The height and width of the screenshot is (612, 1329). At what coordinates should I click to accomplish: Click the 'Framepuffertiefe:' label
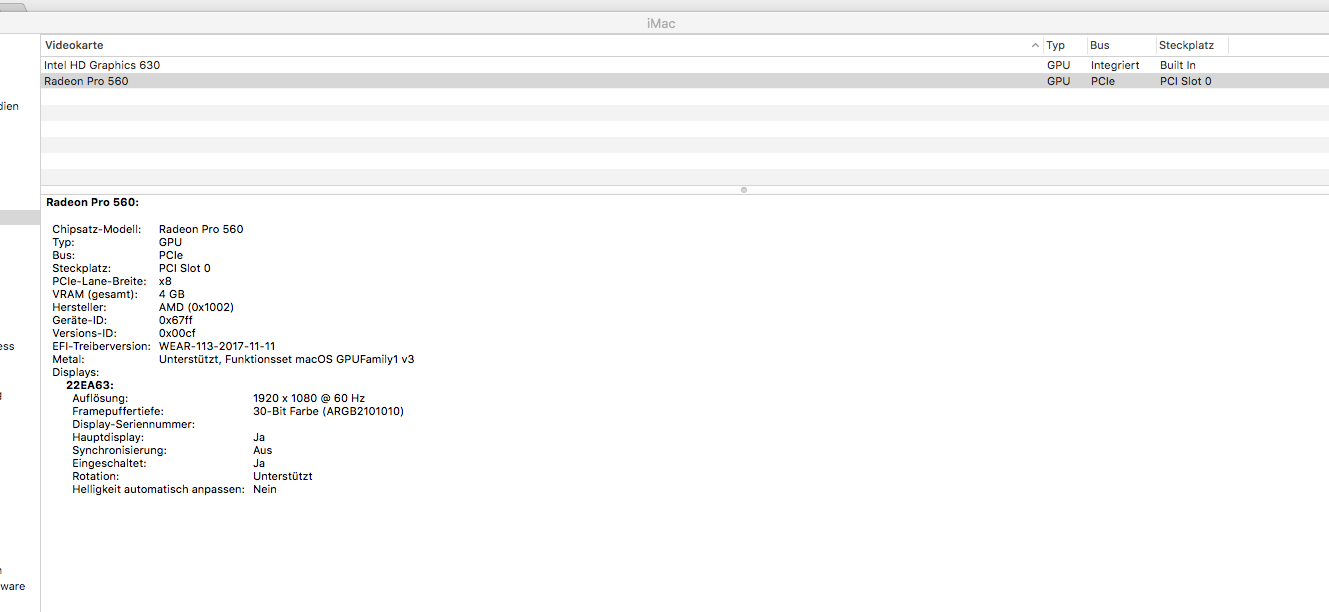coord(118,411)
